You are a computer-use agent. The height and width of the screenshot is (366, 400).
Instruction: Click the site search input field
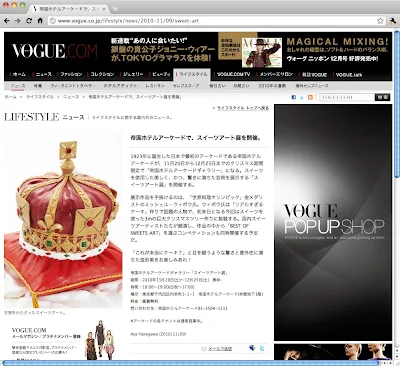(347, 97)
